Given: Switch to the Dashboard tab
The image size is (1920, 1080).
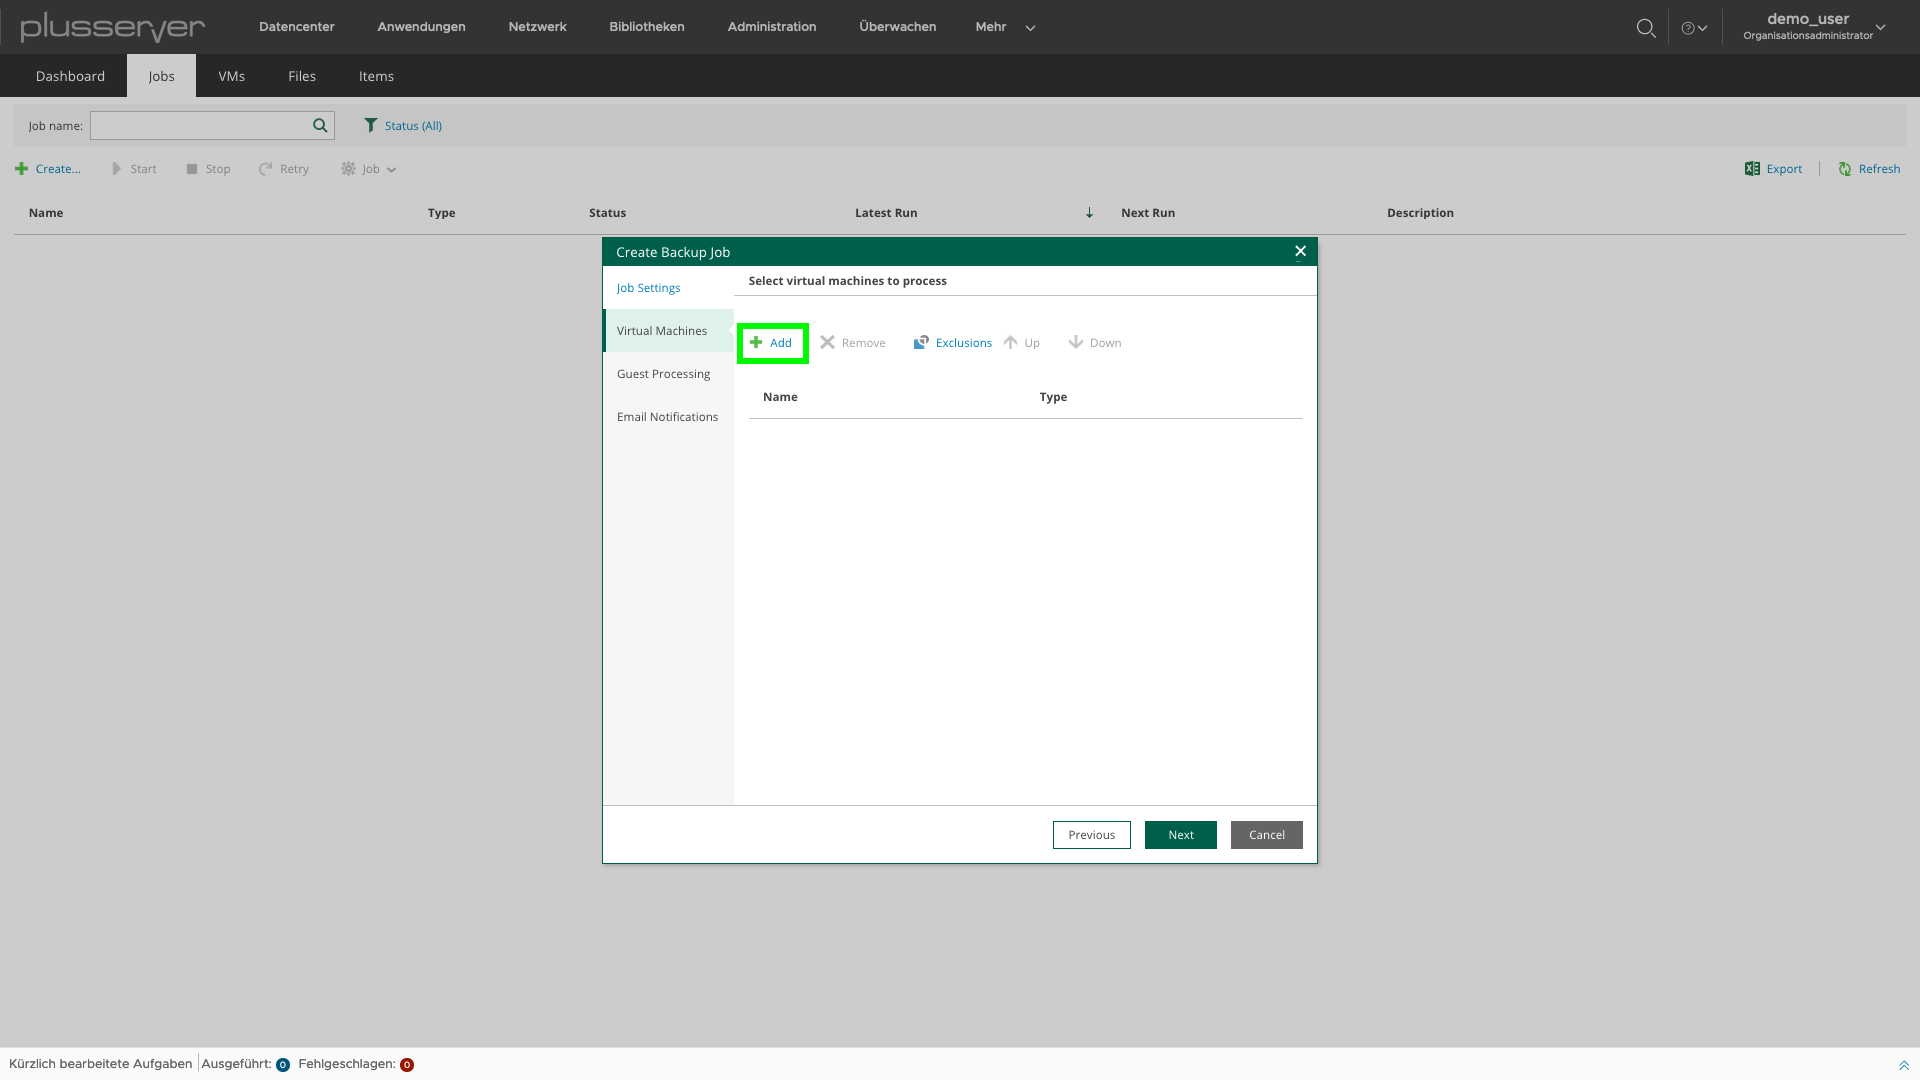Looking at the screenshot, I should (x=70, y=76).
